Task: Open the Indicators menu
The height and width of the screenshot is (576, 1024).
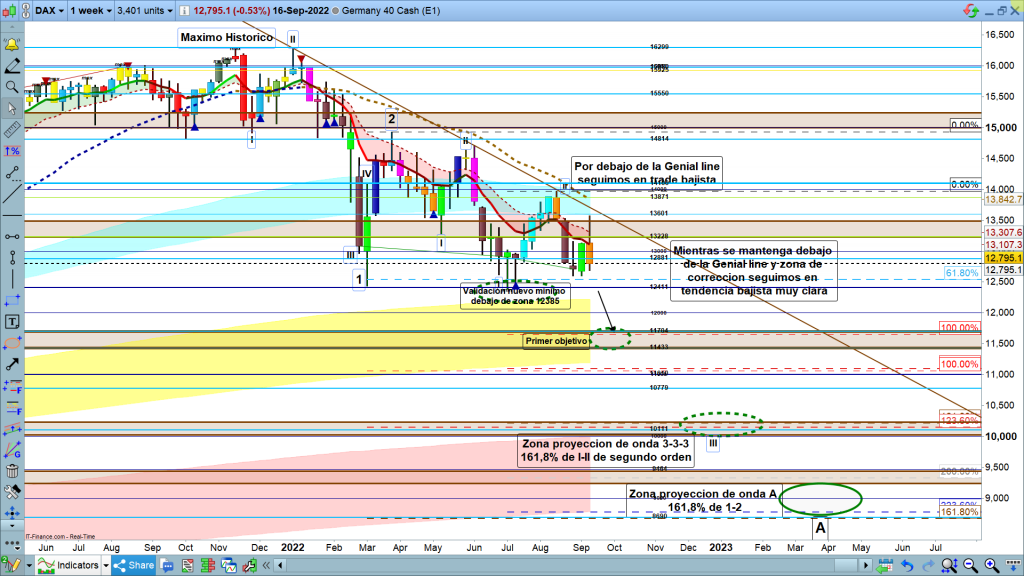Action: click(x=70, y=565)
